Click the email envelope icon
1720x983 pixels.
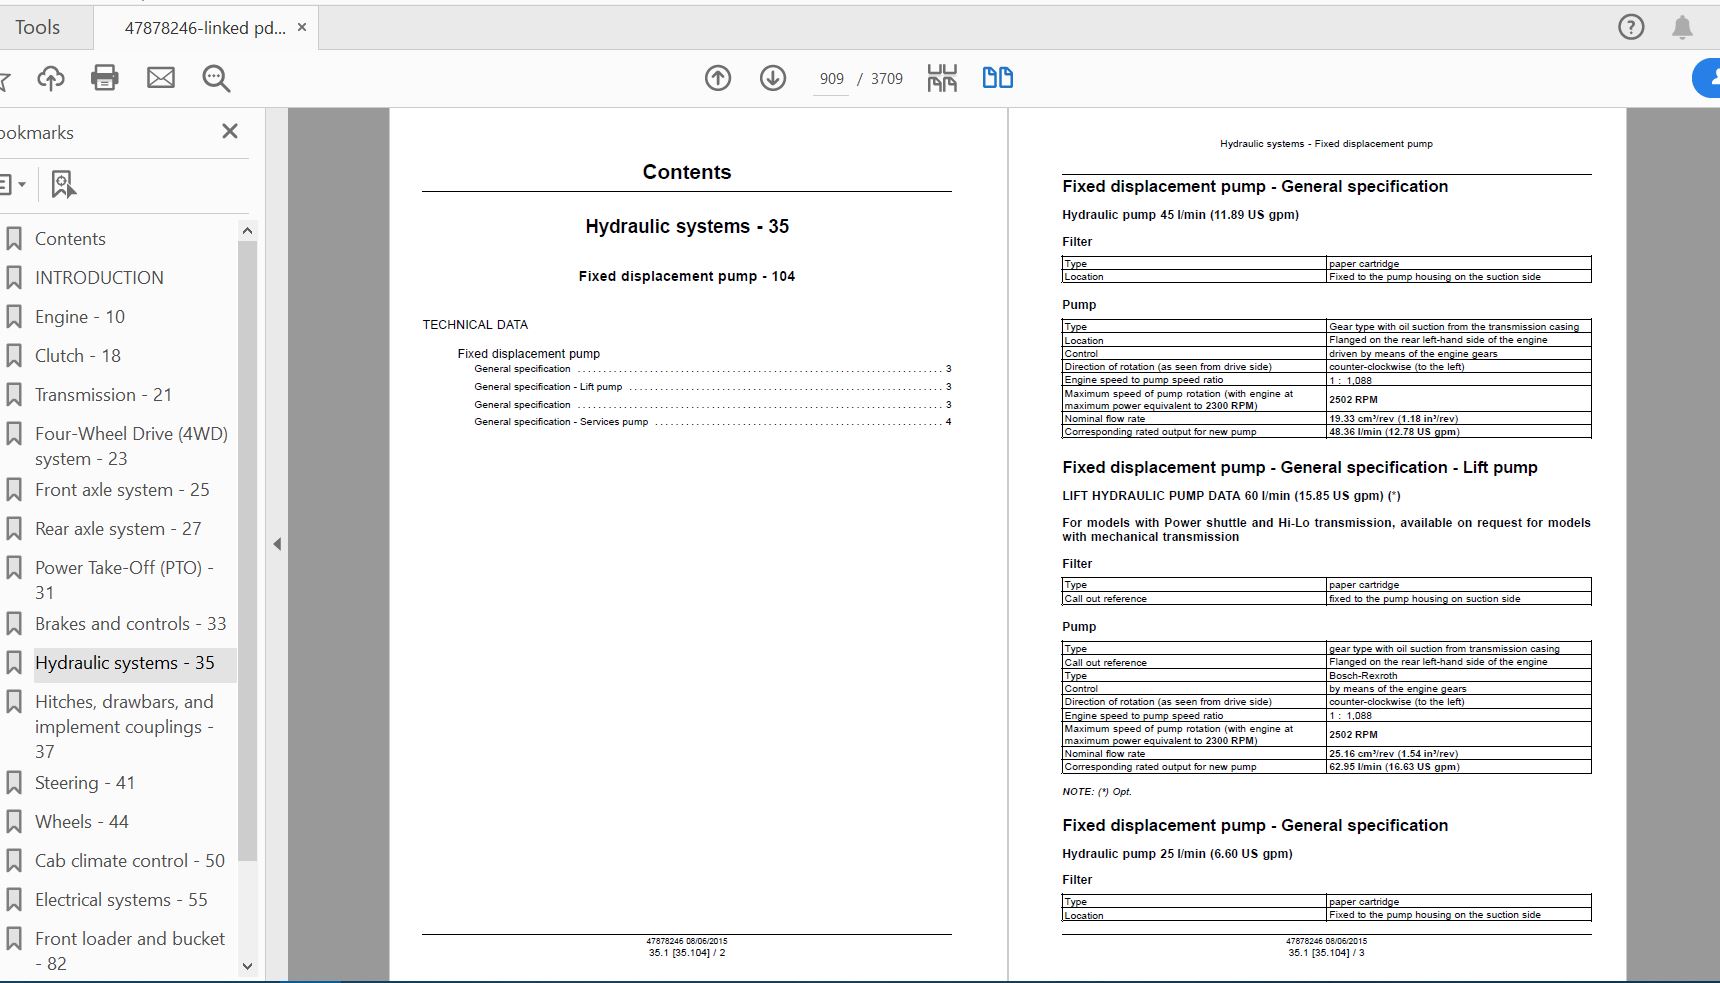tap(161, 78)
